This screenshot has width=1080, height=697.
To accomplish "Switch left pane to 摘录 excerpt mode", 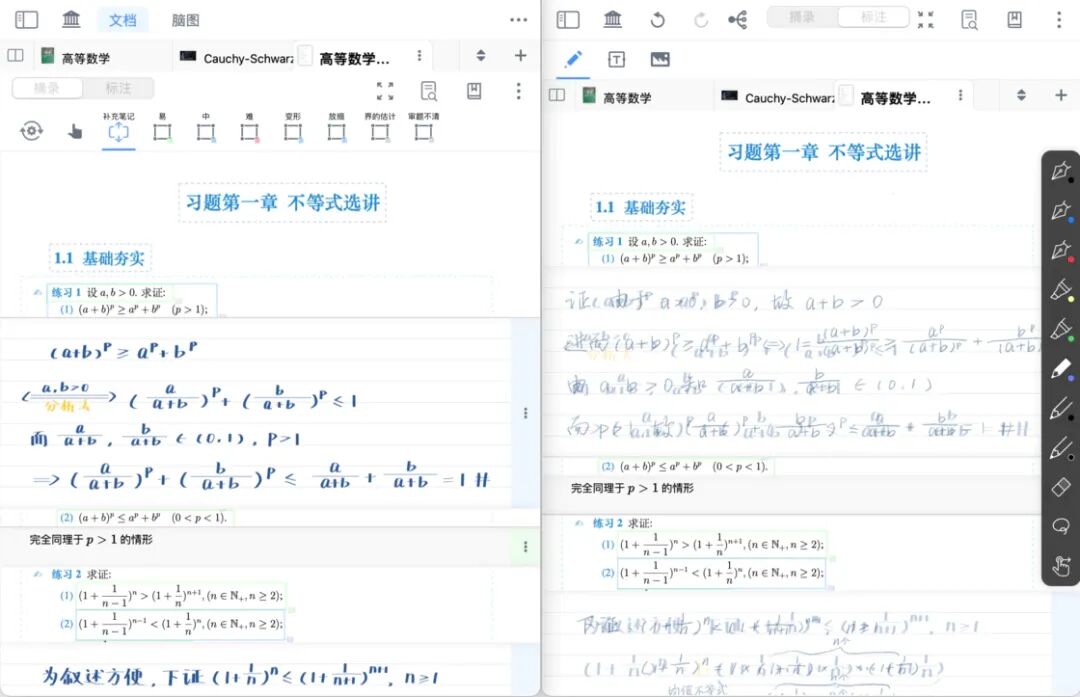I will point(47,88).
